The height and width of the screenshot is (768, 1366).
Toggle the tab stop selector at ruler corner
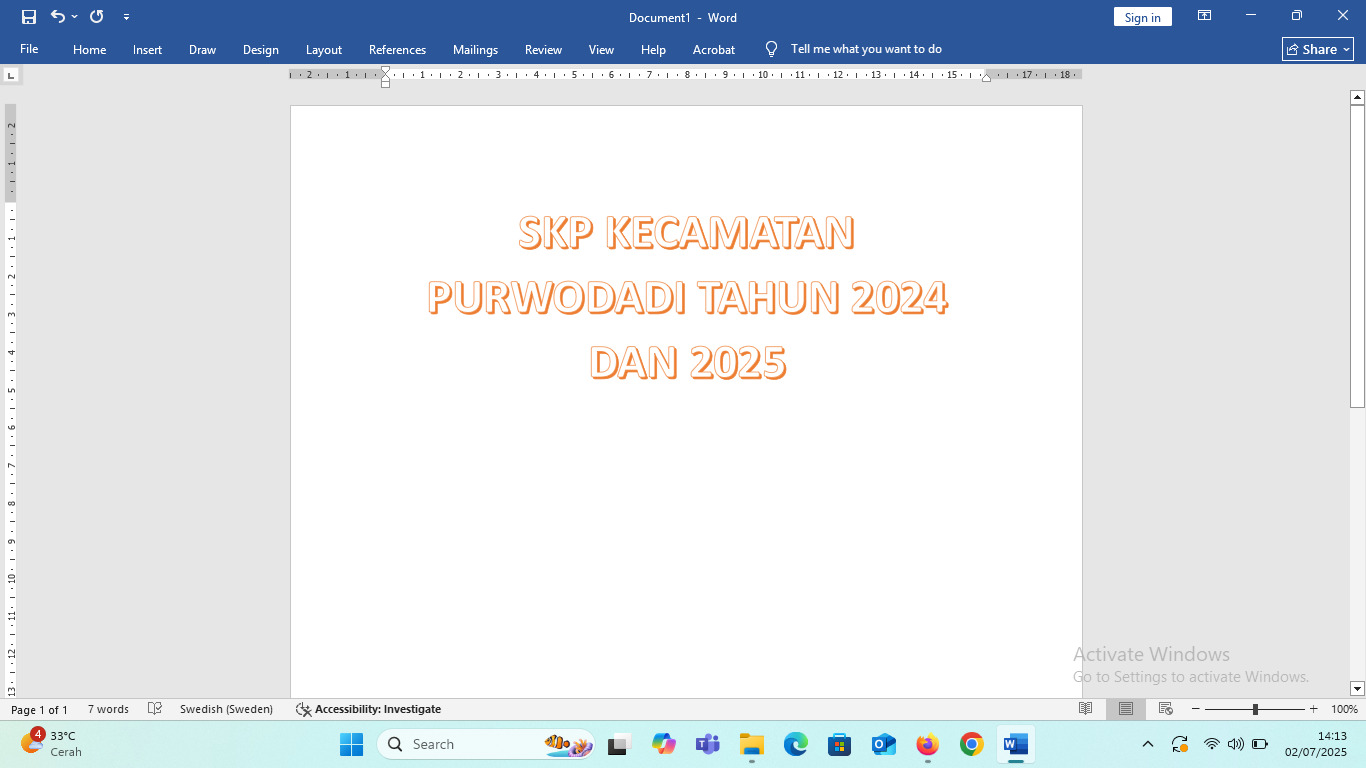pyautogui.click(x=11, y=75)
